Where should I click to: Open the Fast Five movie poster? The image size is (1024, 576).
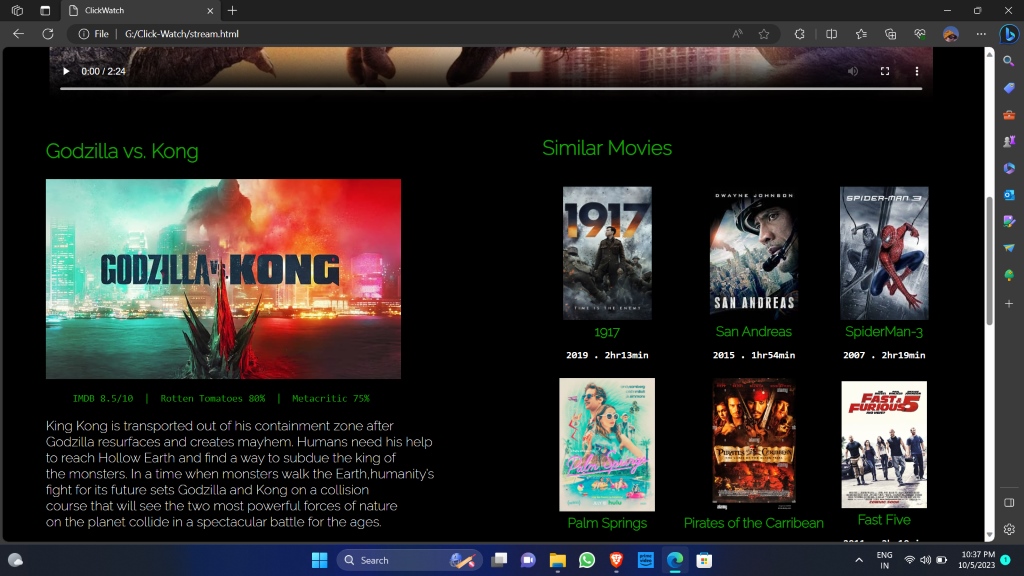[x=884, y=445]
